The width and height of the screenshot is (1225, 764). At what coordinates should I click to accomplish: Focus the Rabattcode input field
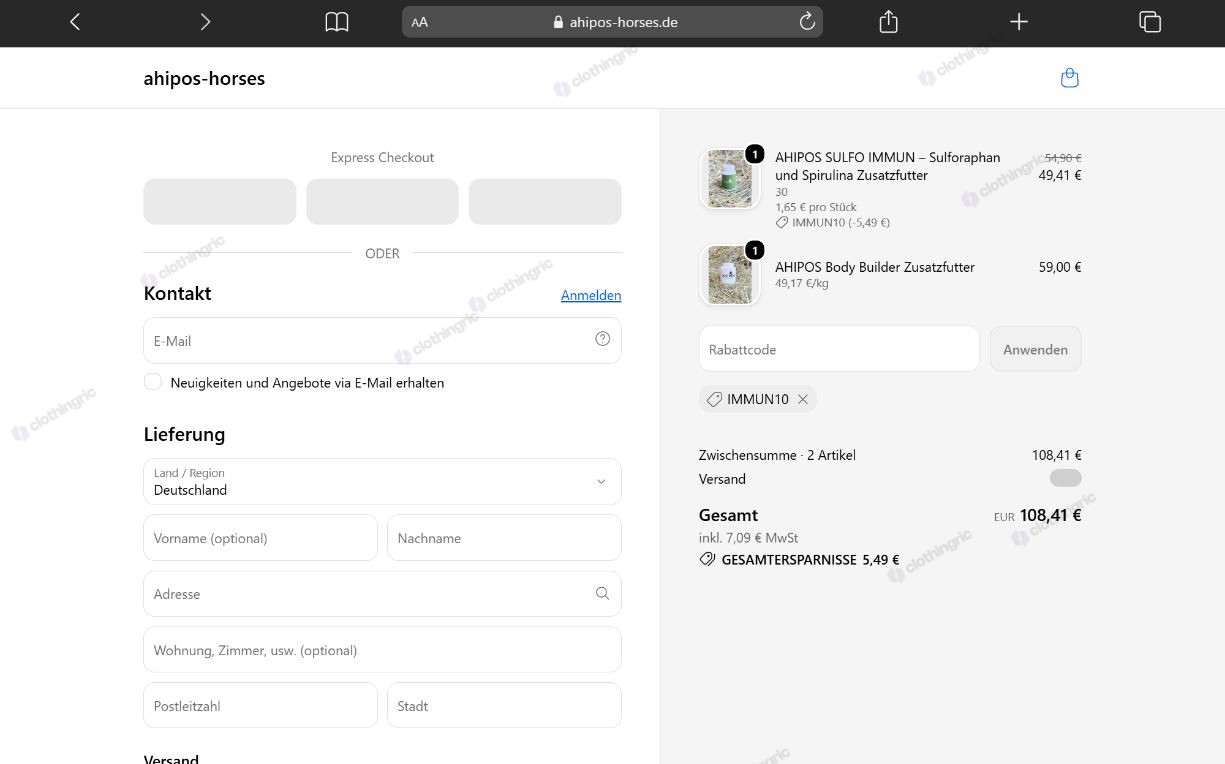pos(839,349)
